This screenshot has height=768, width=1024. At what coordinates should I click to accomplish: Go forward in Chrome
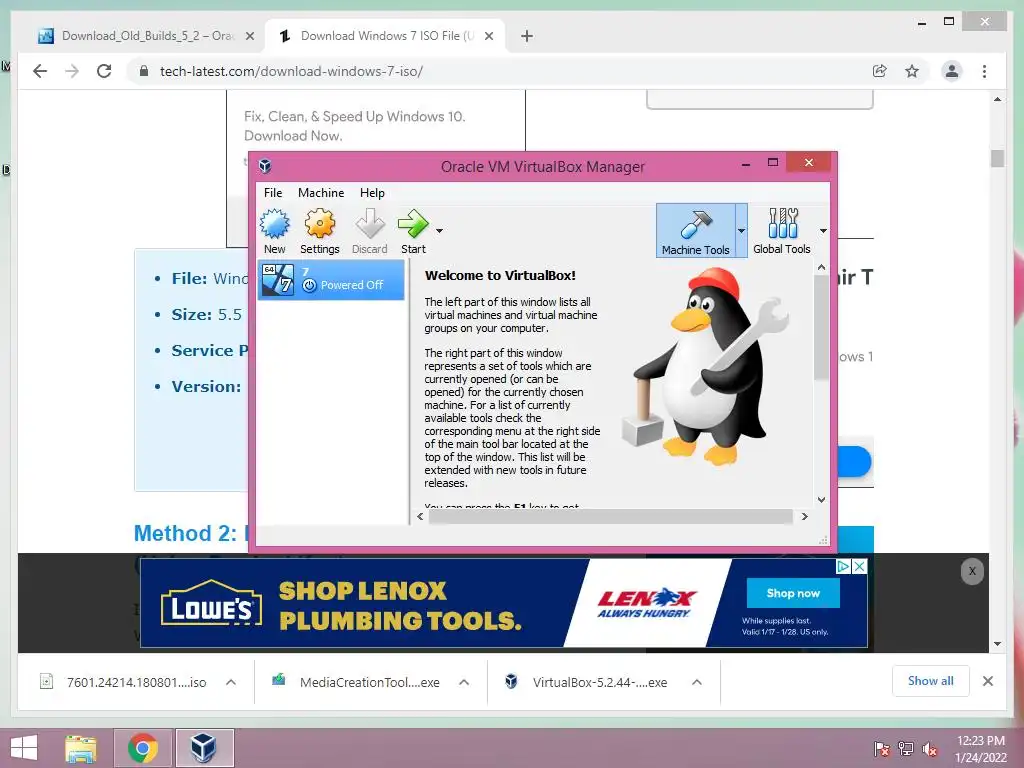pos(72,71)
